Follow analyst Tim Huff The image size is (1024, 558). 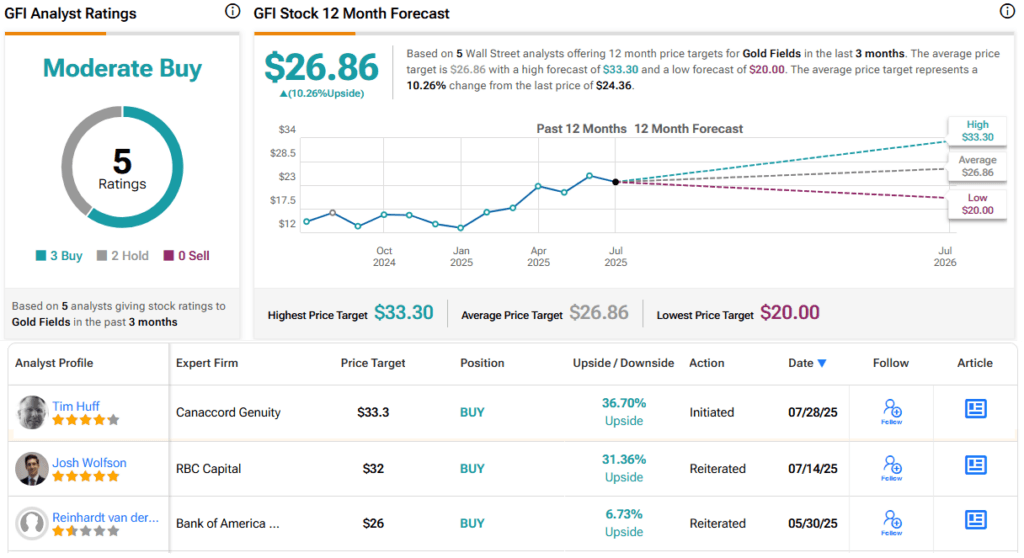892,412
